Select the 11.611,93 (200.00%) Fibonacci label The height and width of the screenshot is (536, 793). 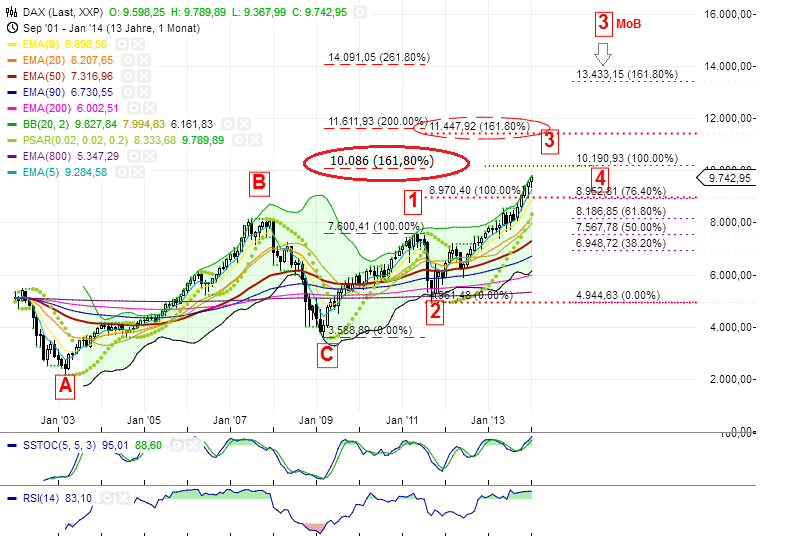pos(377,121)
